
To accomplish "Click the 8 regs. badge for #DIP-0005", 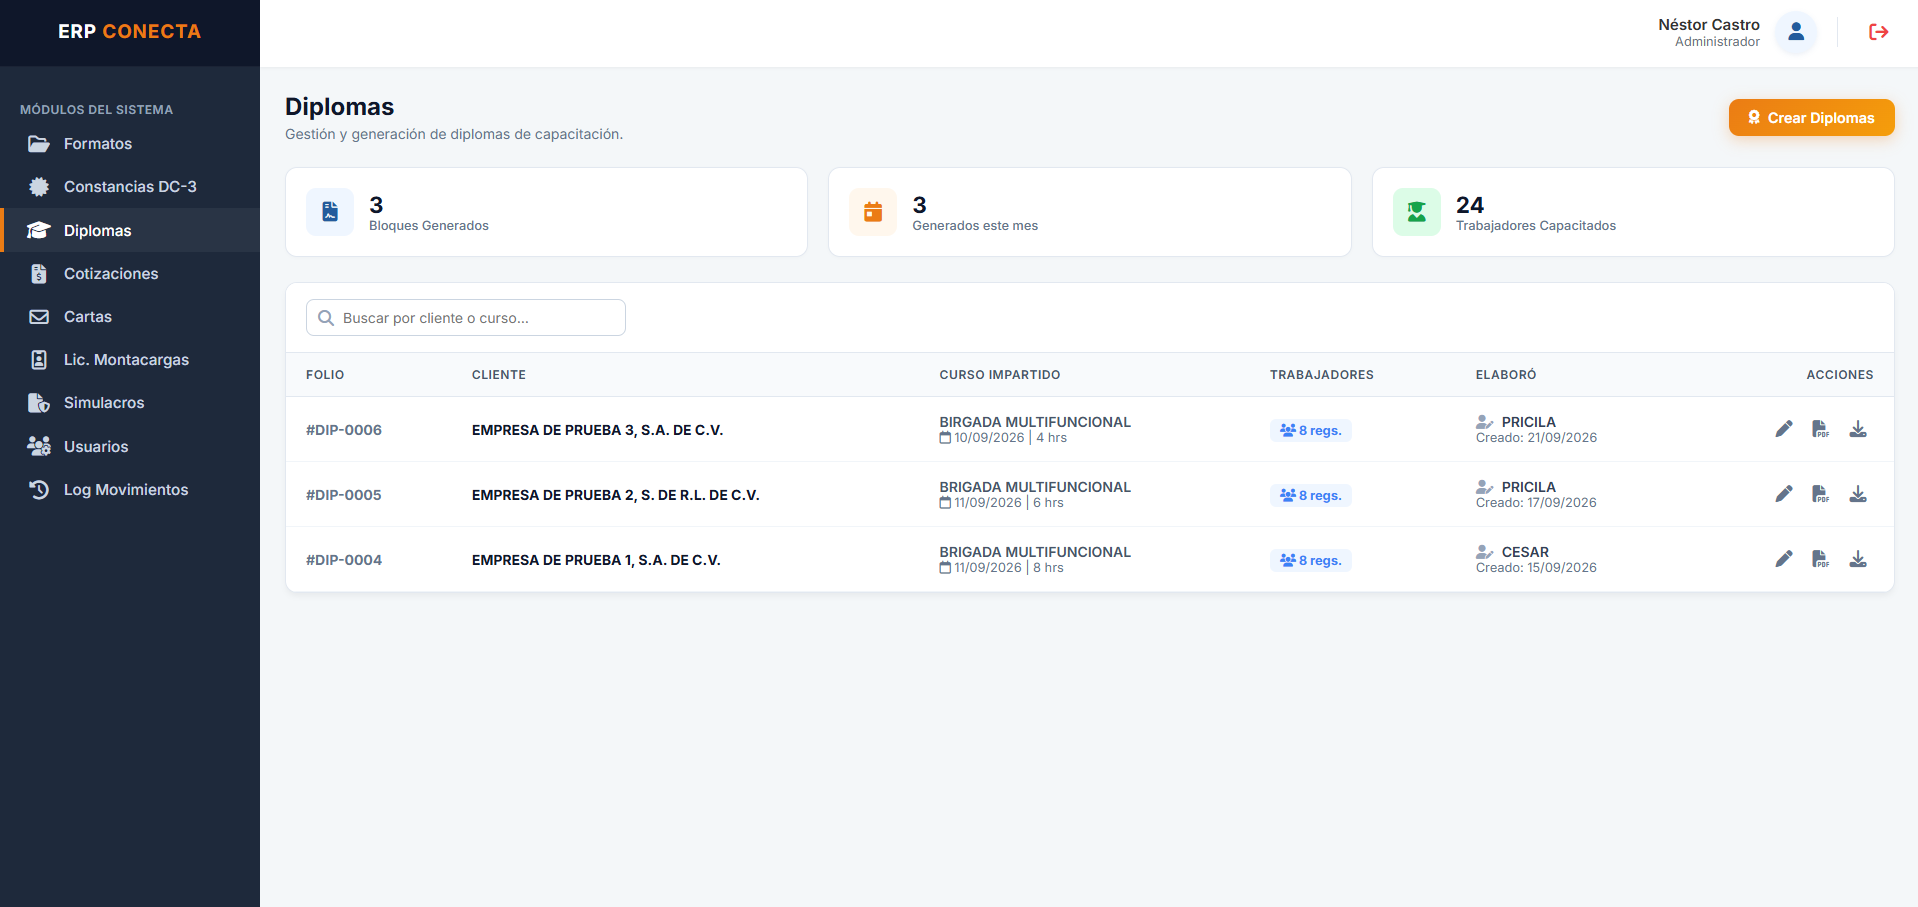I will tap(1311, 495).
